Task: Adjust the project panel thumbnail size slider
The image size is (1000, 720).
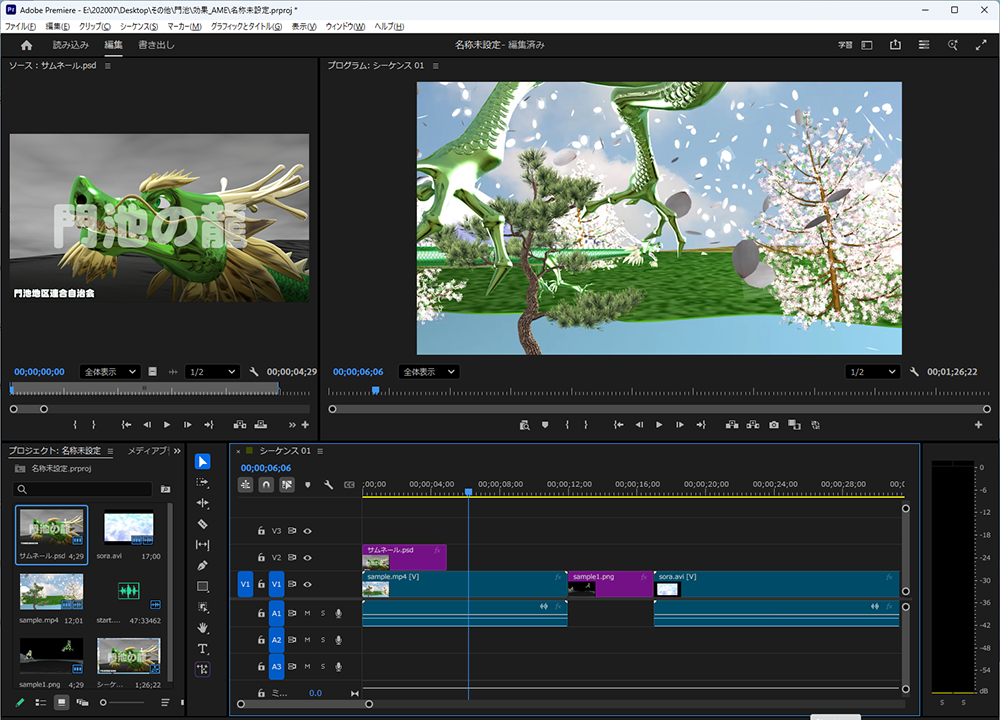Action: click(x=103, y=703)
